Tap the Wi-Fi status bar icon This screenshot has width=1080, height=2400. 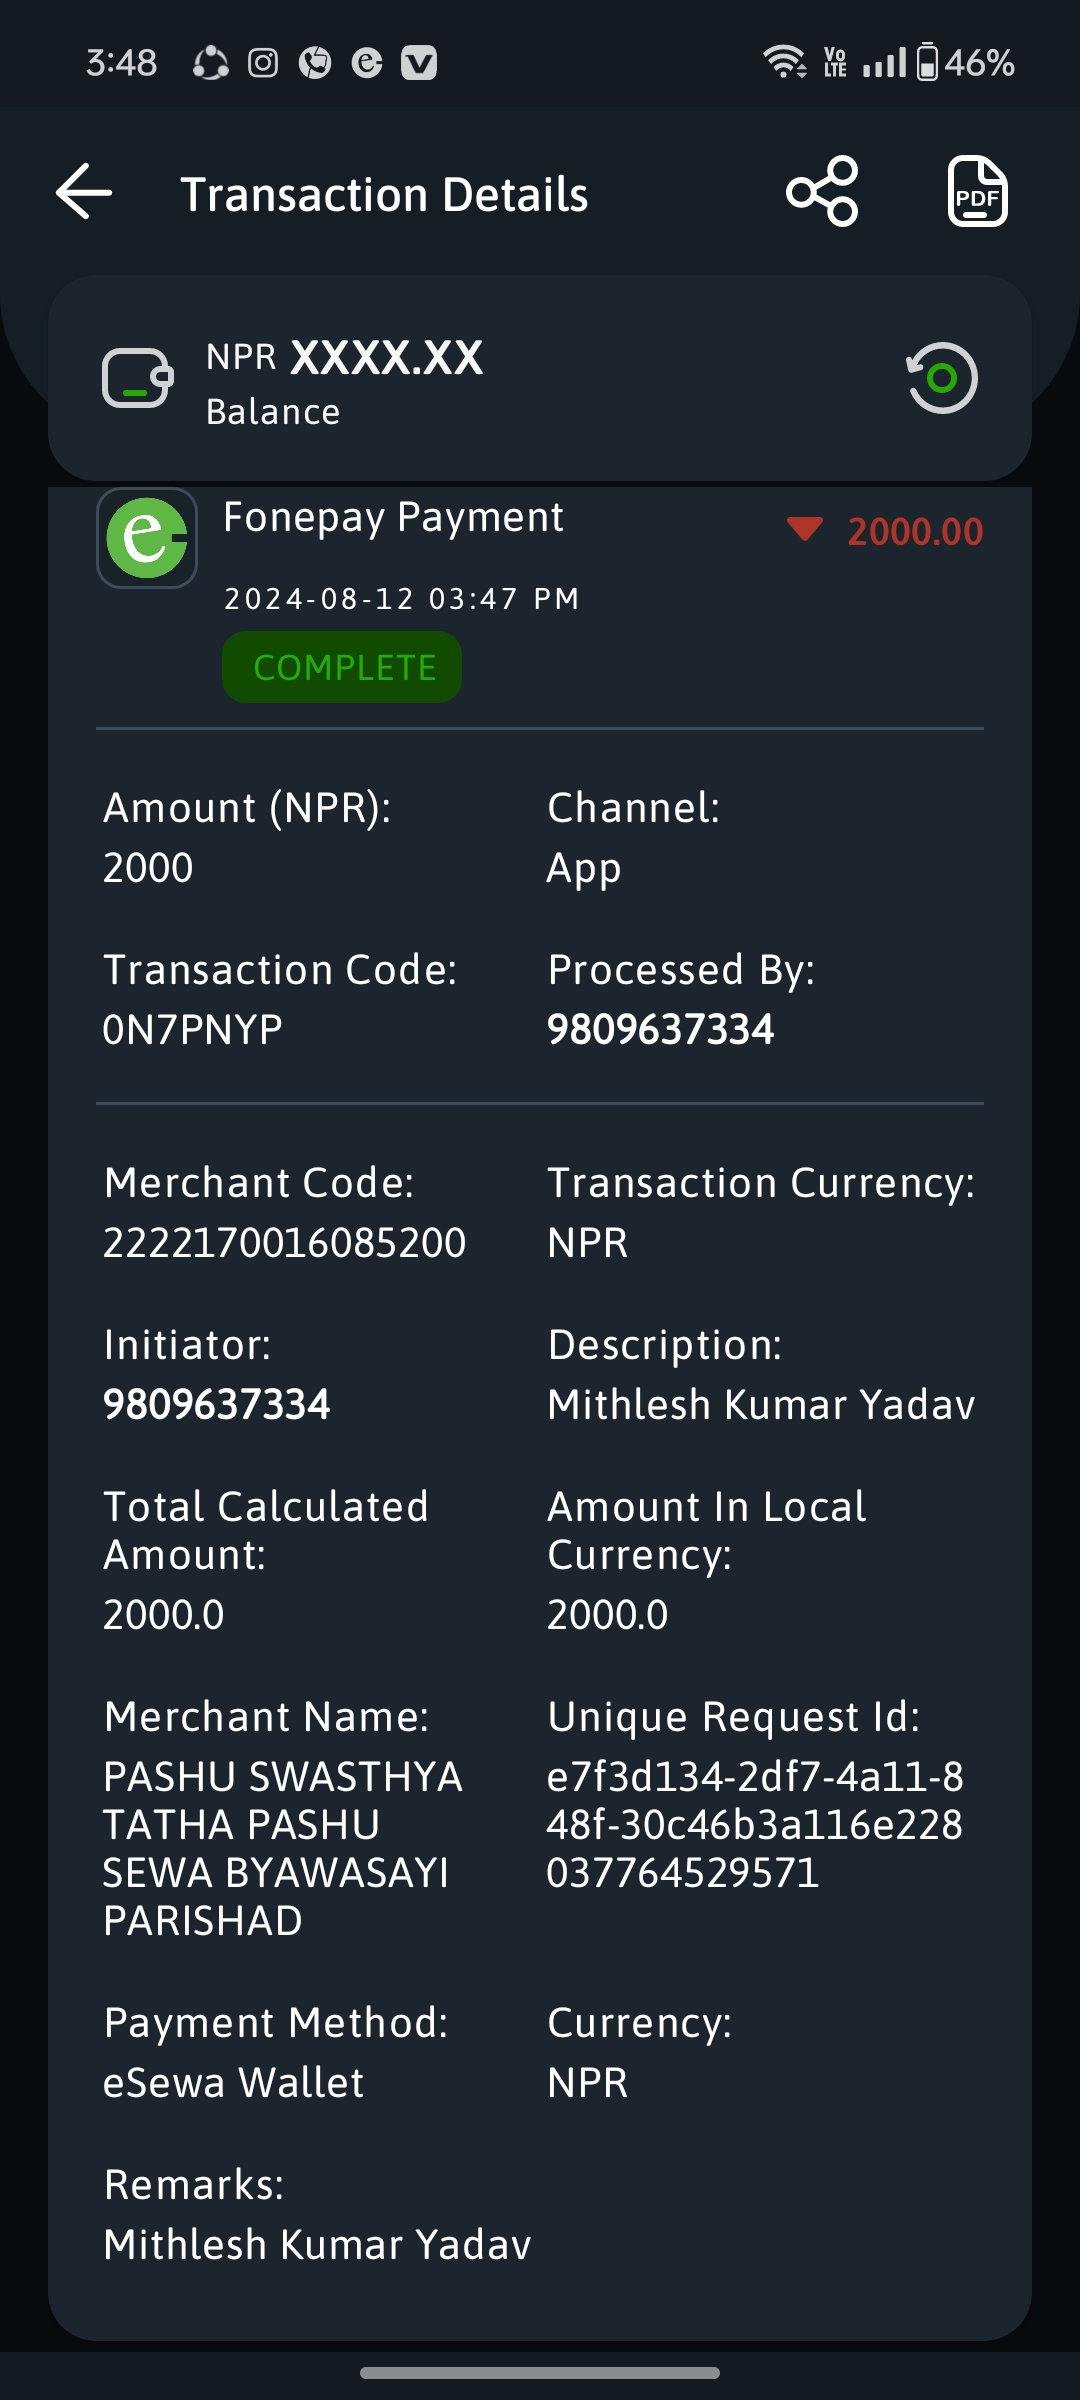click(x=785, y=62)
